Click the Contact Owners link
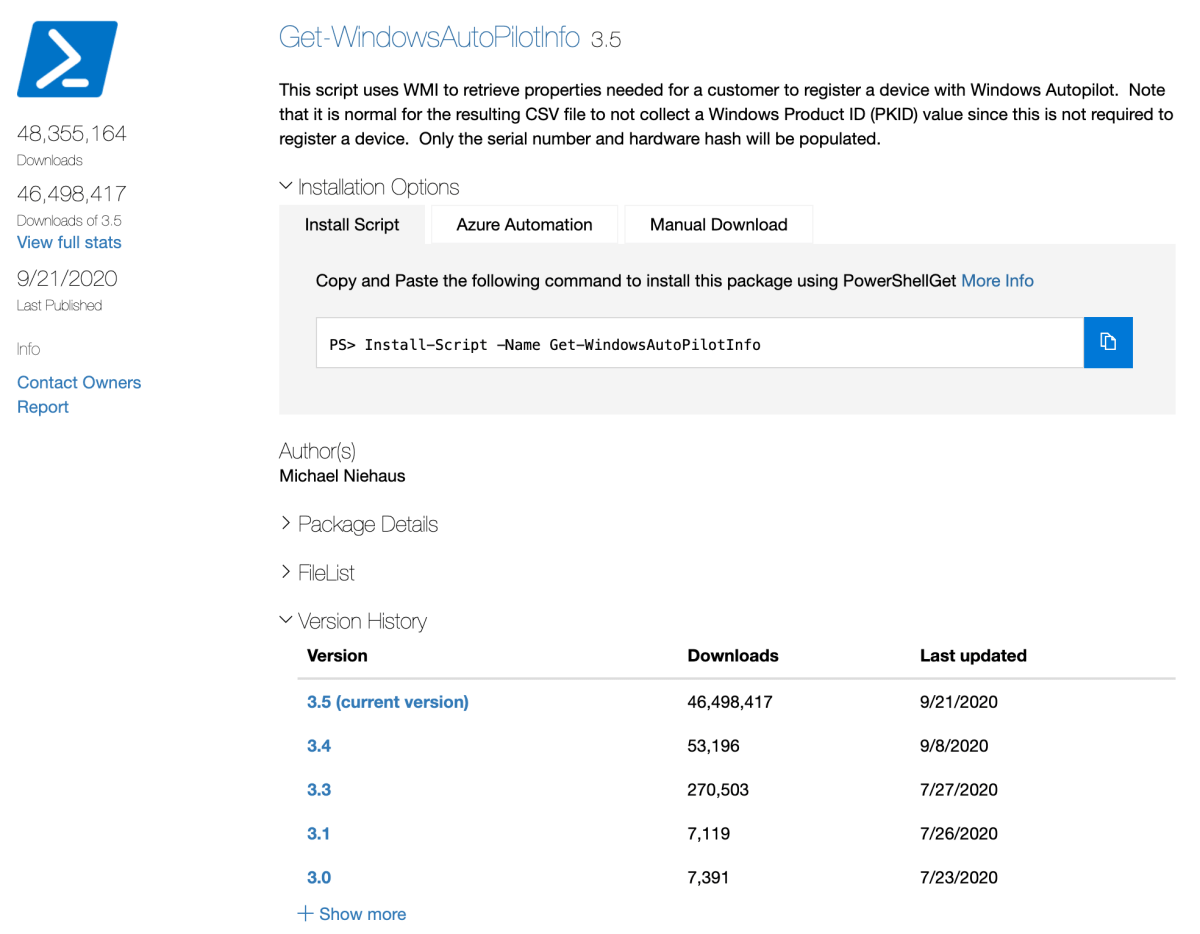The width and height of the screenshot is (1200, 934). [x=79, y=382]
